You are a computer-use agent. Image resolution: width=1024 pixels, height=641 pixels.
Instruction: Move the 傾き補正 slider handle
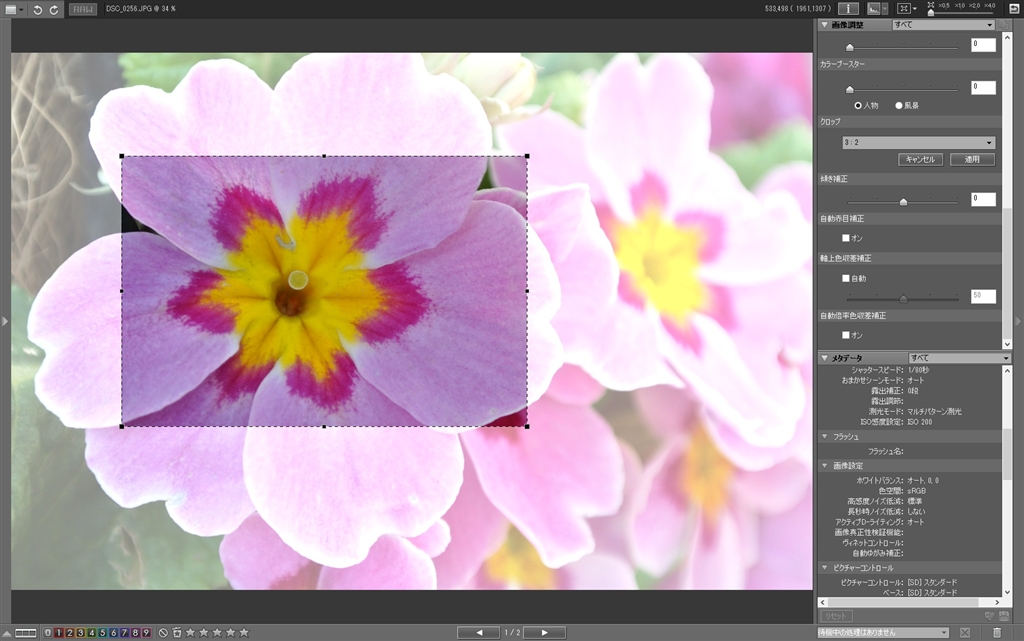coord(903,202)
